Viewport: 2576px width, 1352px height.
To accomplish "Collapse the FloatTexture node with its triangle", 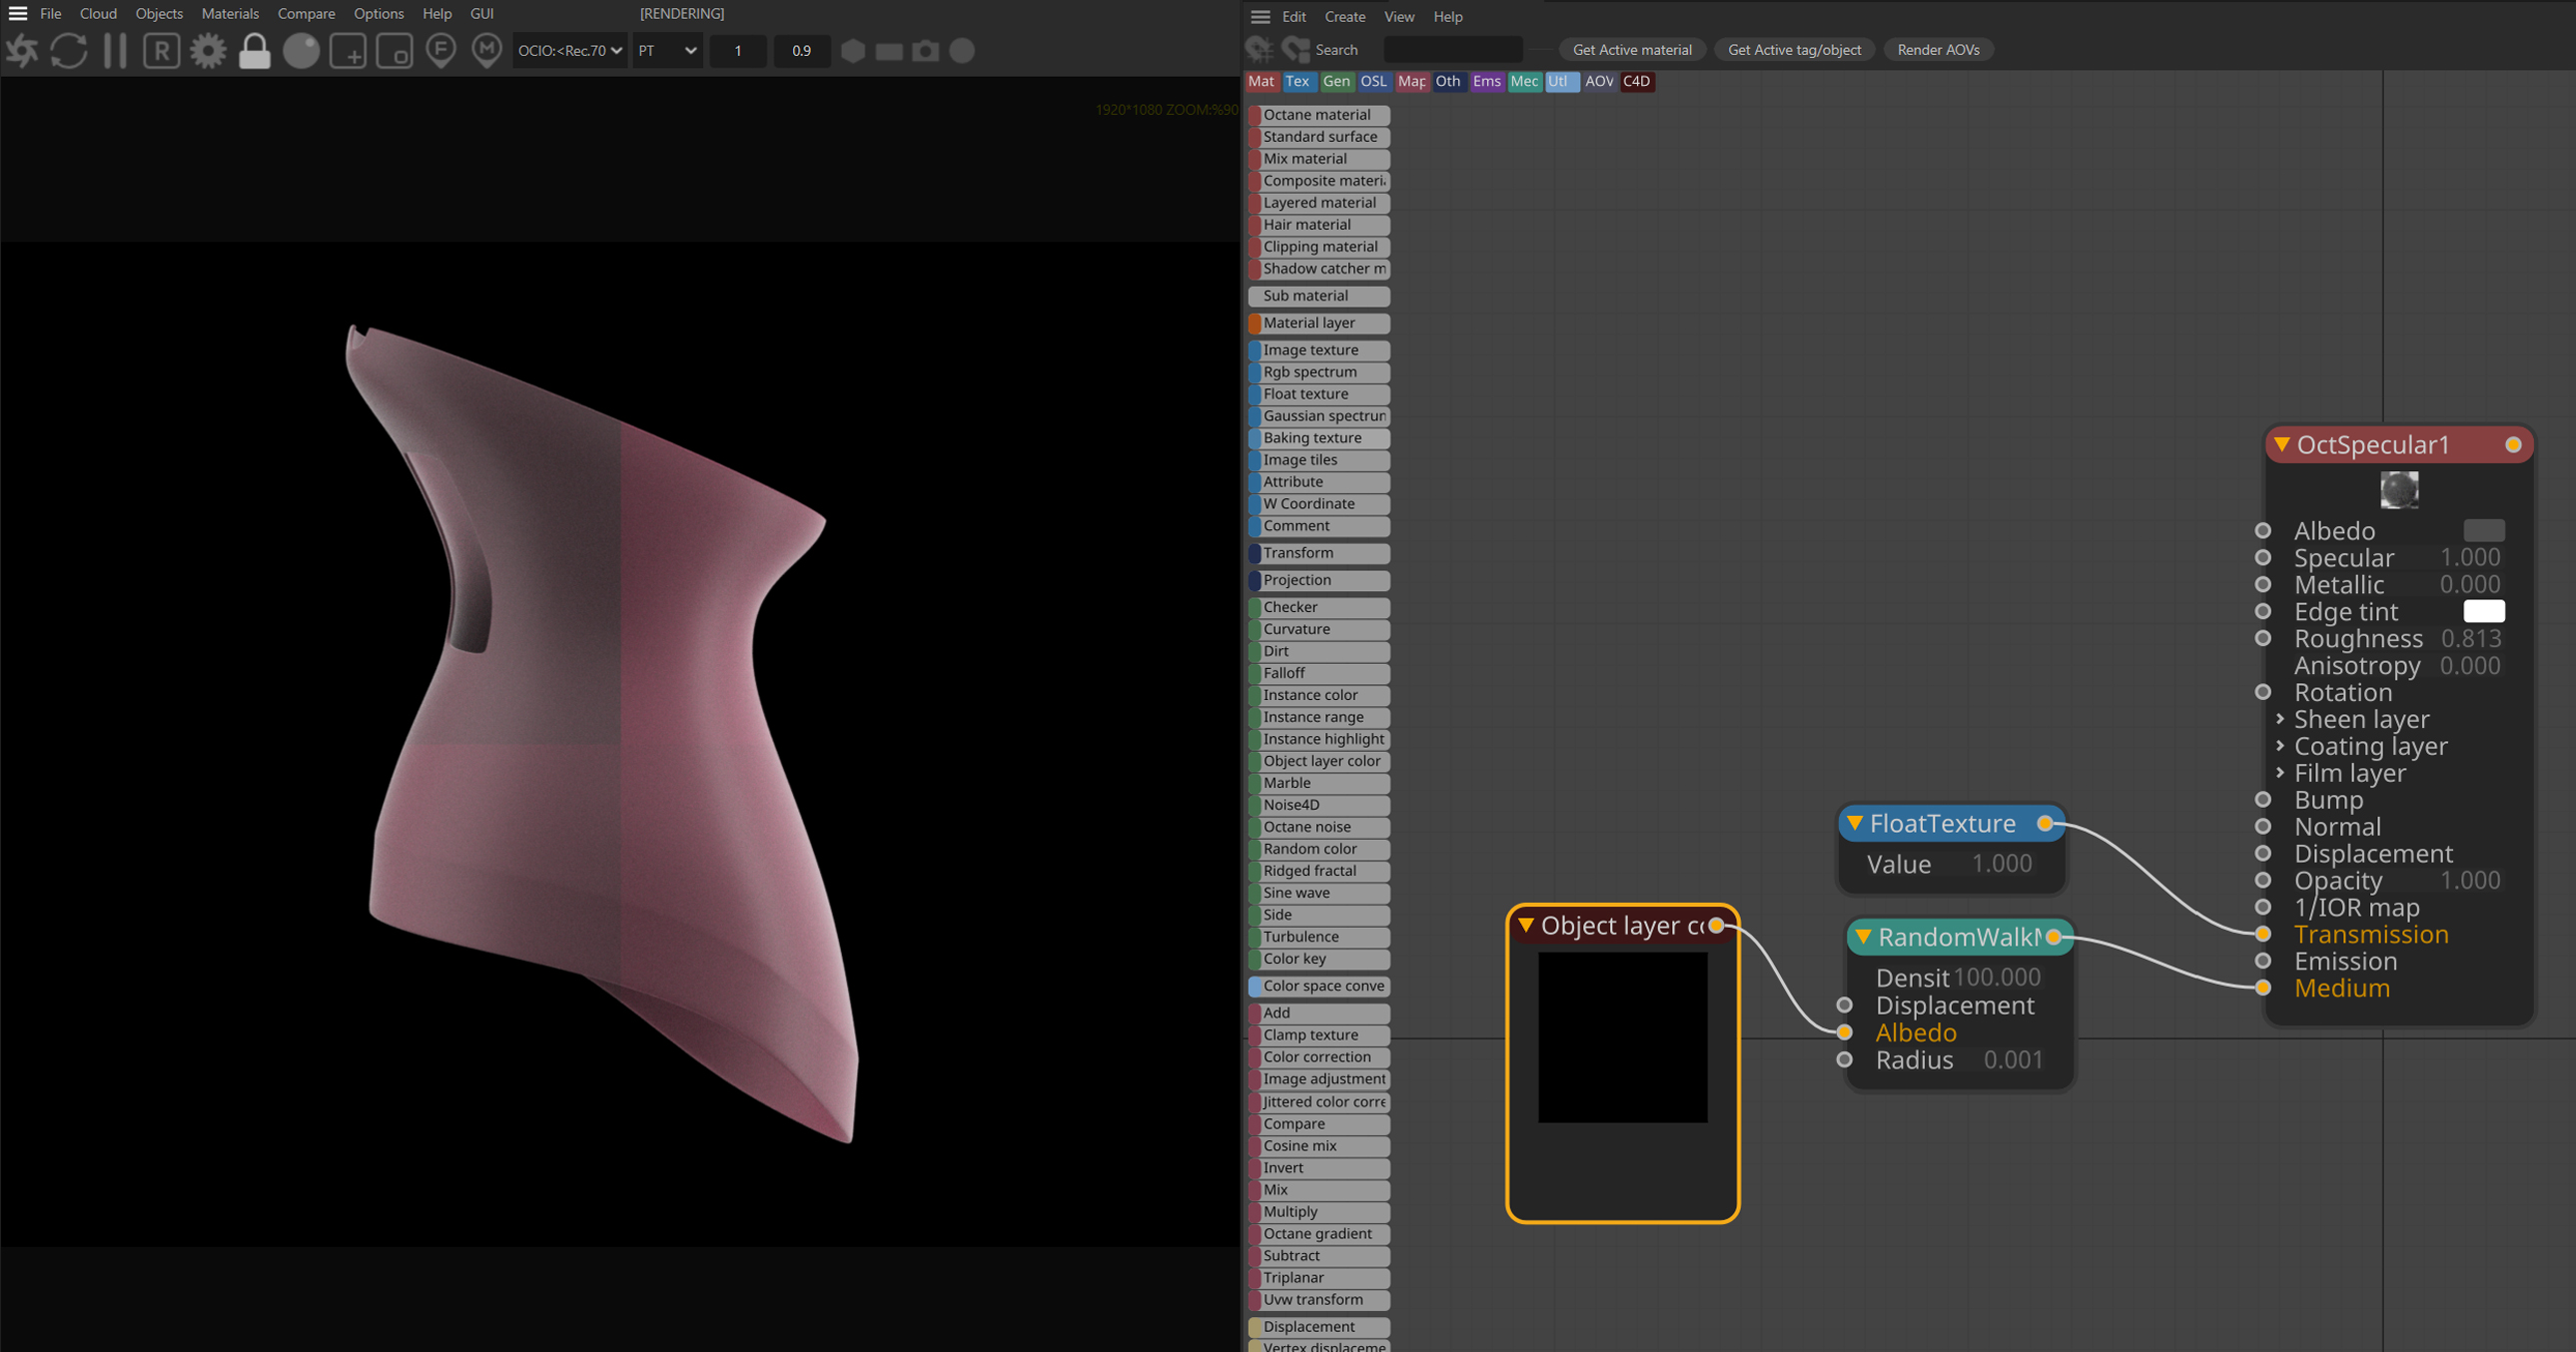I will point(1855,823).
